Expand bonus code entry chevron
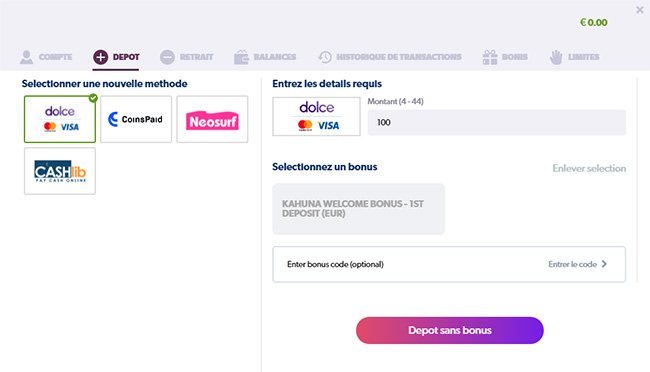 tap(604, 264)
